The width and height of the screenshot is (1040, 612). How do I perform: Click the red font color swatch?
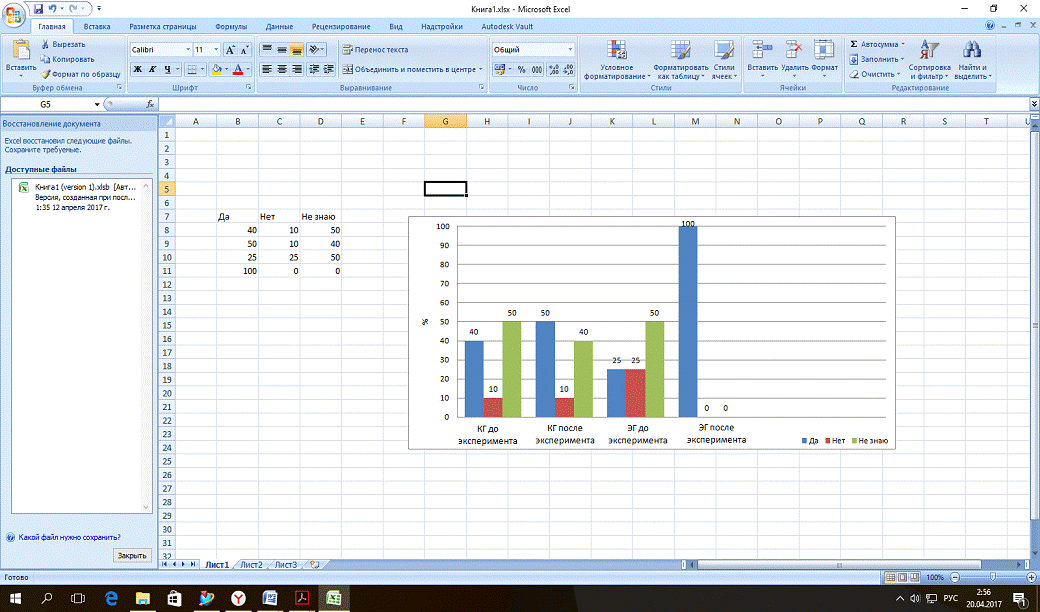pos(237,70)
